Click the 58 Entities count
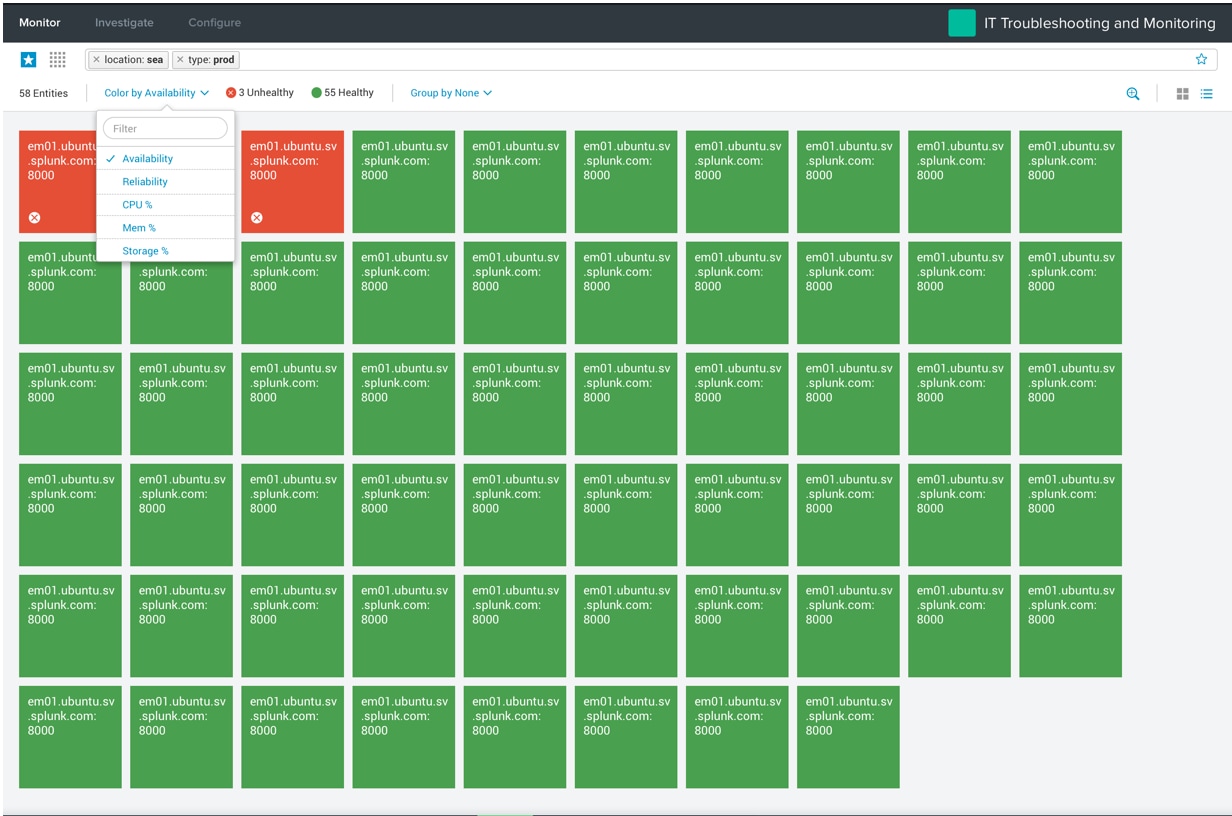Screen dimensions: 1232x816 44,93
